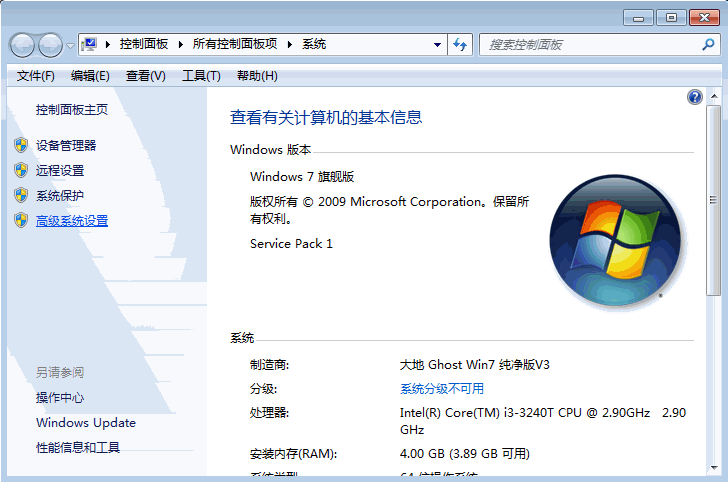Click 系统 in the address breadcrumb
The height and width of the screenshot is (482, 728).
click(314, 44)
